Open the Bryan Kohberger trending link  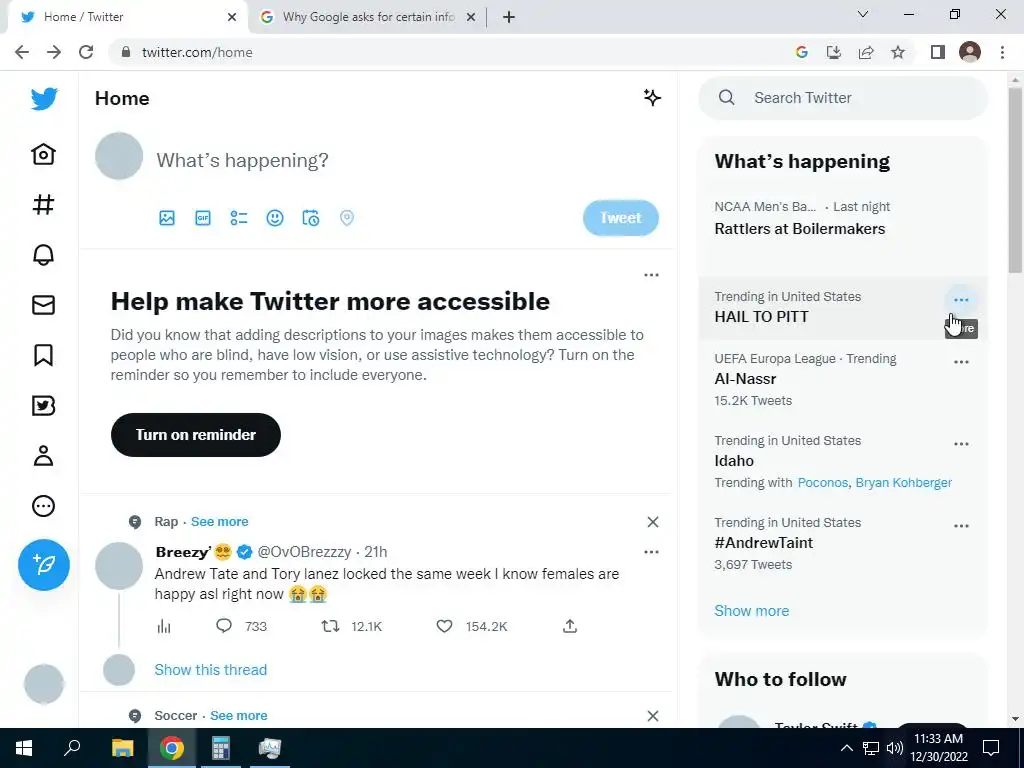tap(904, 483)
